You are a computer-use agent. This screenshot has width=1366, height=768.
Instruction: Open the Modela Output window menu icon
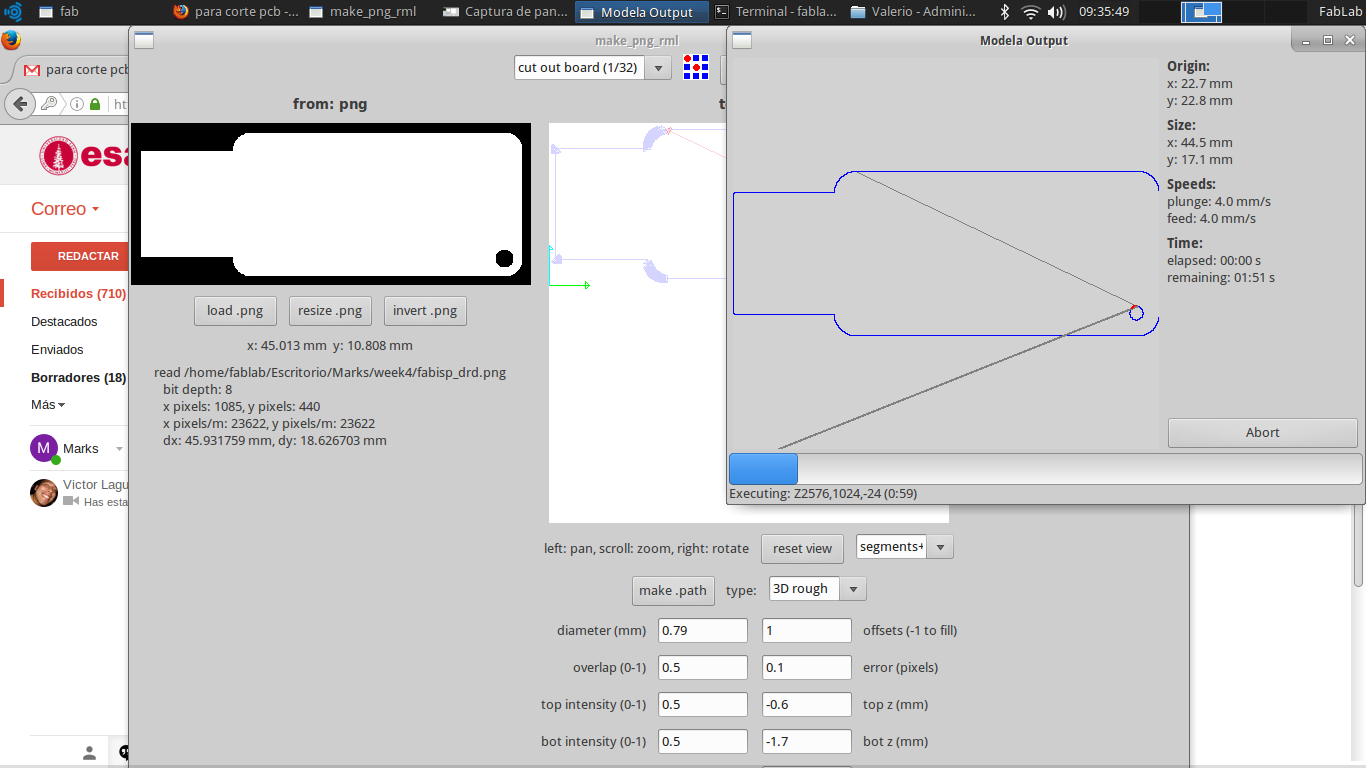[x=742, y=41]
